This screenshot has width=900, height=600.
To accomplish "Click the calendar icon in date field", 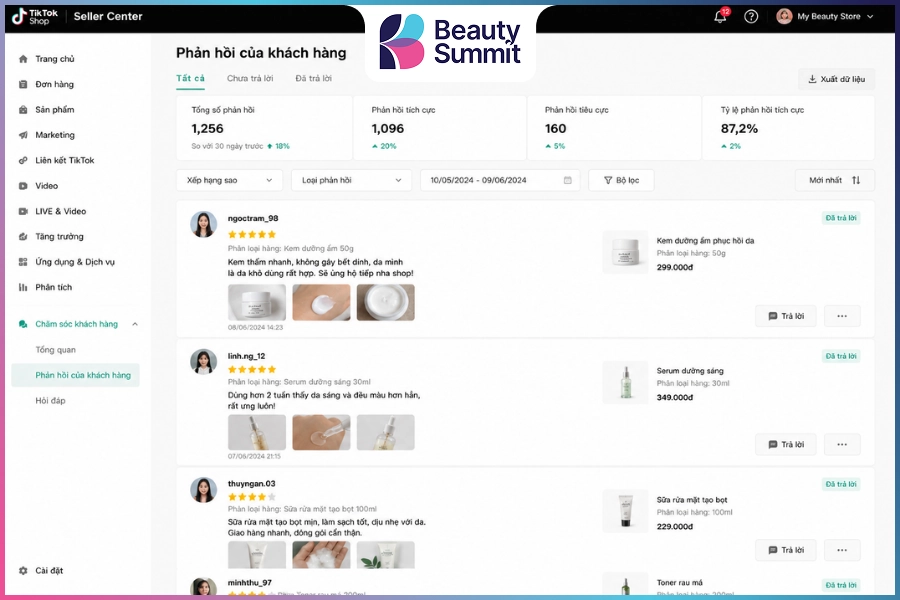I will 567,180.
